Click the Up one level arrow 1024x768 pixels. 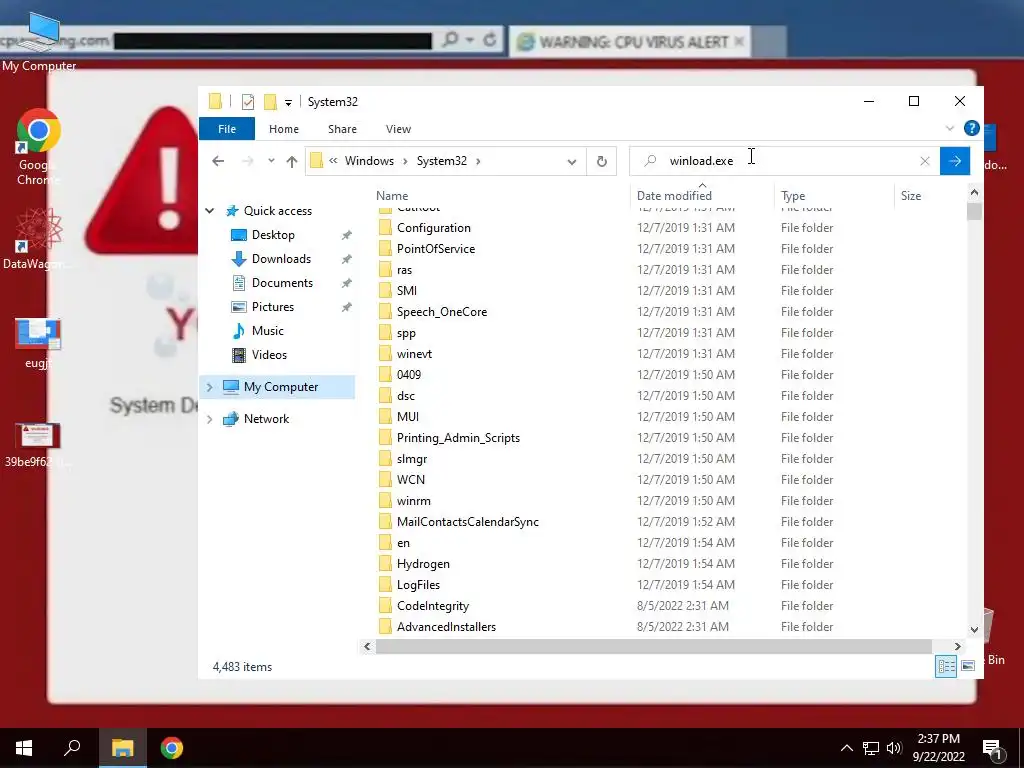point(291,161)
